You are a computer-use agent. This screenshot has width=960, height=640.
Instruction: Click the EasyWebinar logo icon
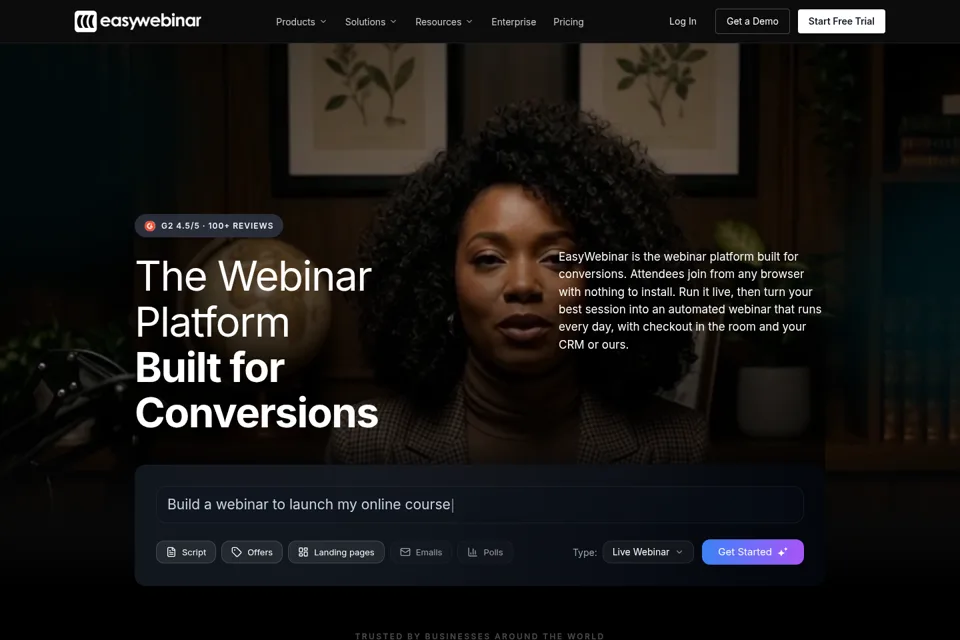tap(86, 21)
